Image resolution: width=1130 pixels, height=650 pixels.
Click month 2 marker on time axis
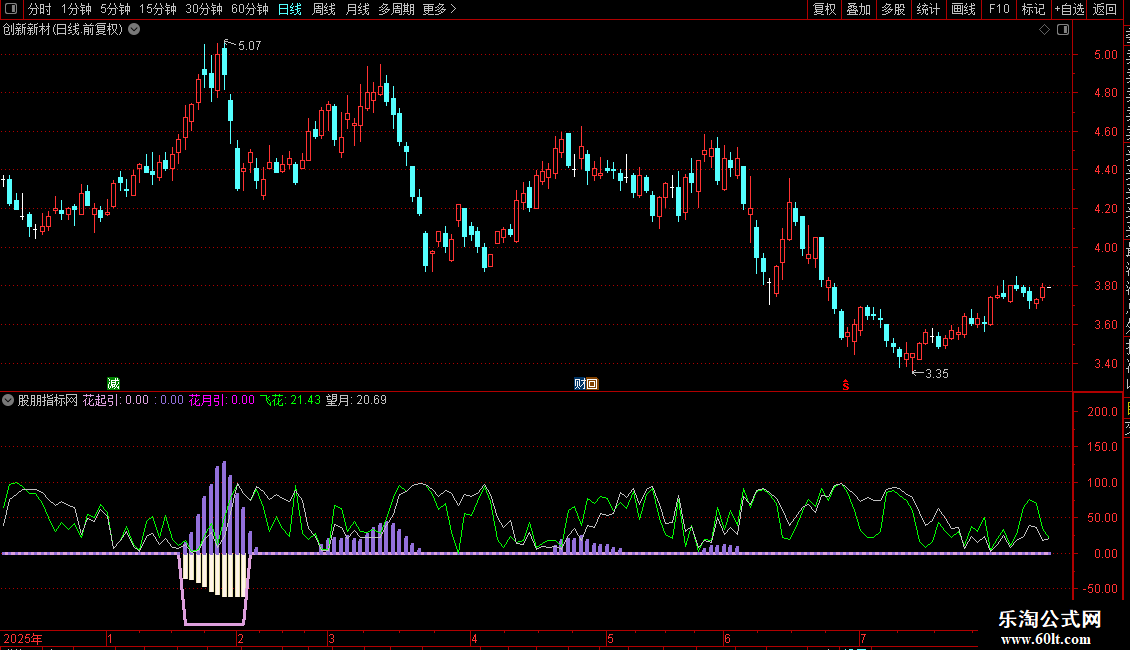tap(240, 638)
